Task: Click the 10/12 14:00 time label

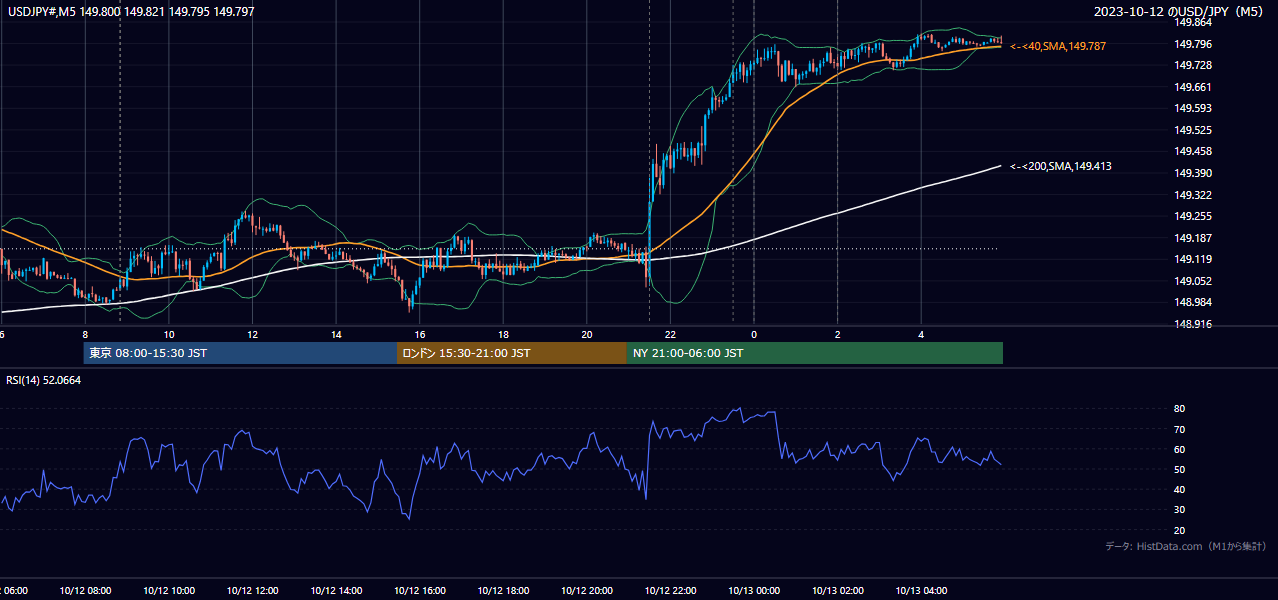Action: 336,591
